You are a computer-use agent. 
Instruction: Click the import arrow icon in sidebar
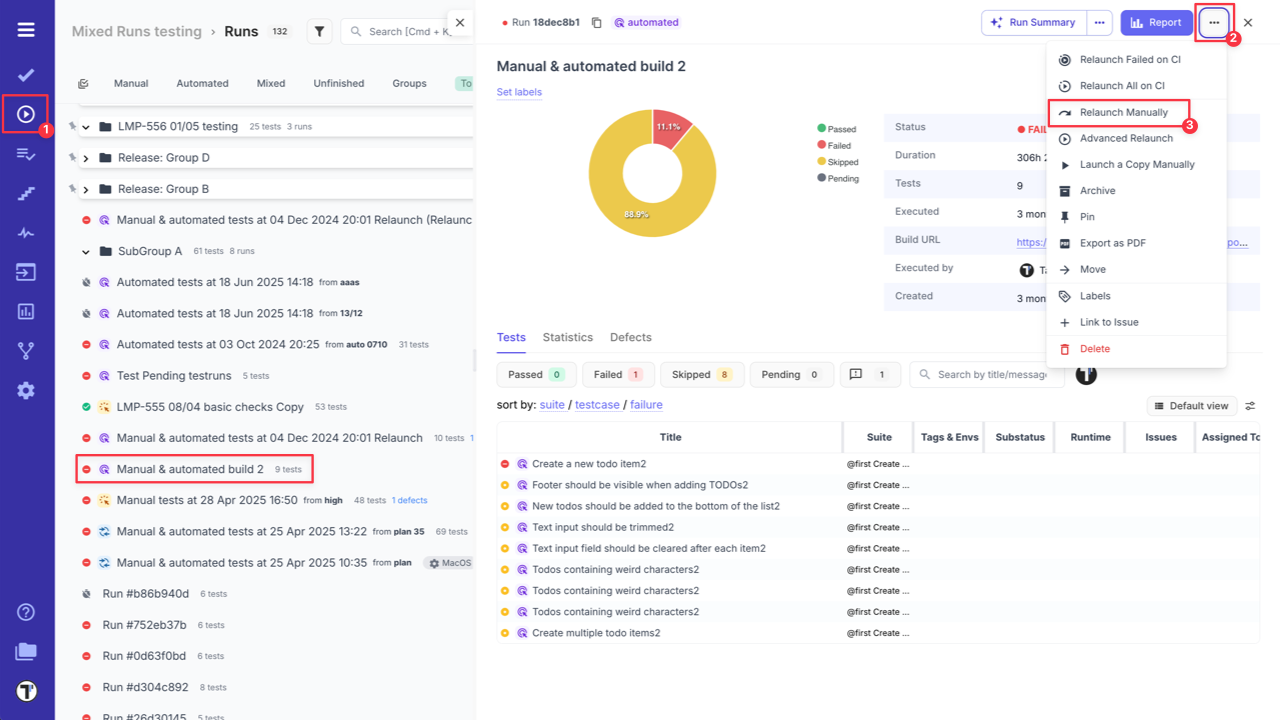tap(25, 271)
